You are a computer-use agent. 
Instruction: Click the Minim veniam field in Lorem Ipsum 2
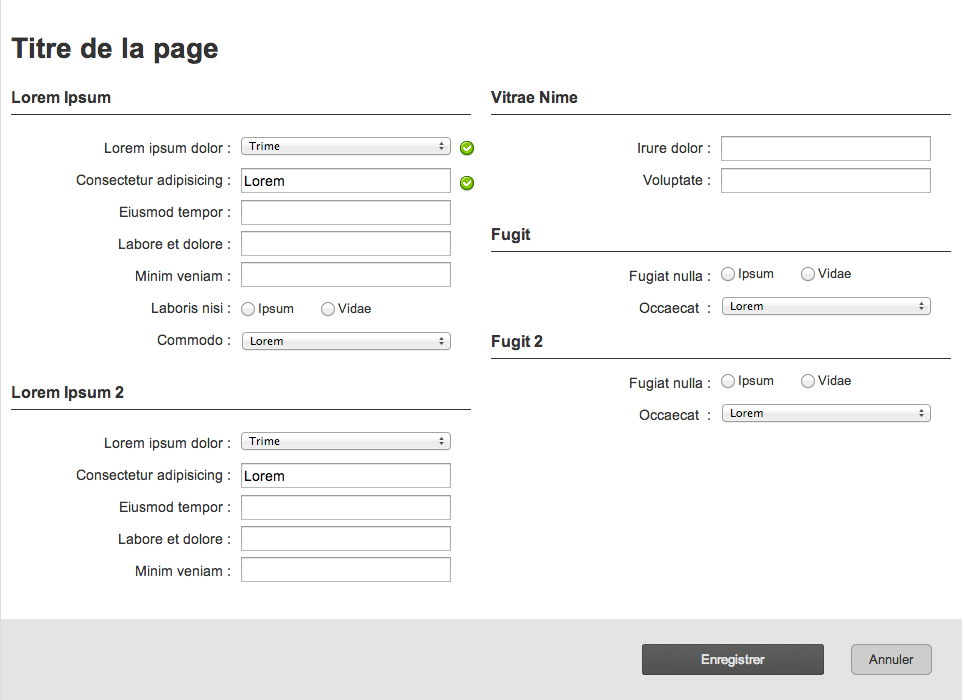pos(345,569)
